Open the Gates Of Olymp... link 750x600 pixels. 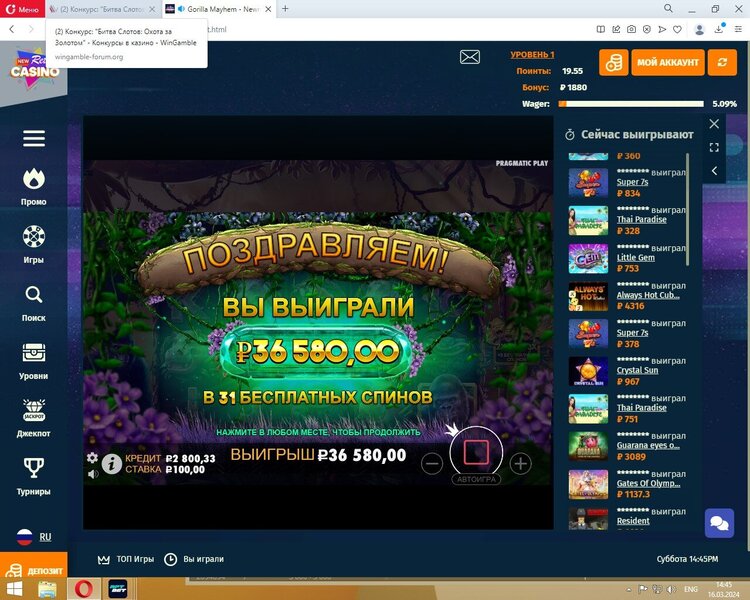648,483
